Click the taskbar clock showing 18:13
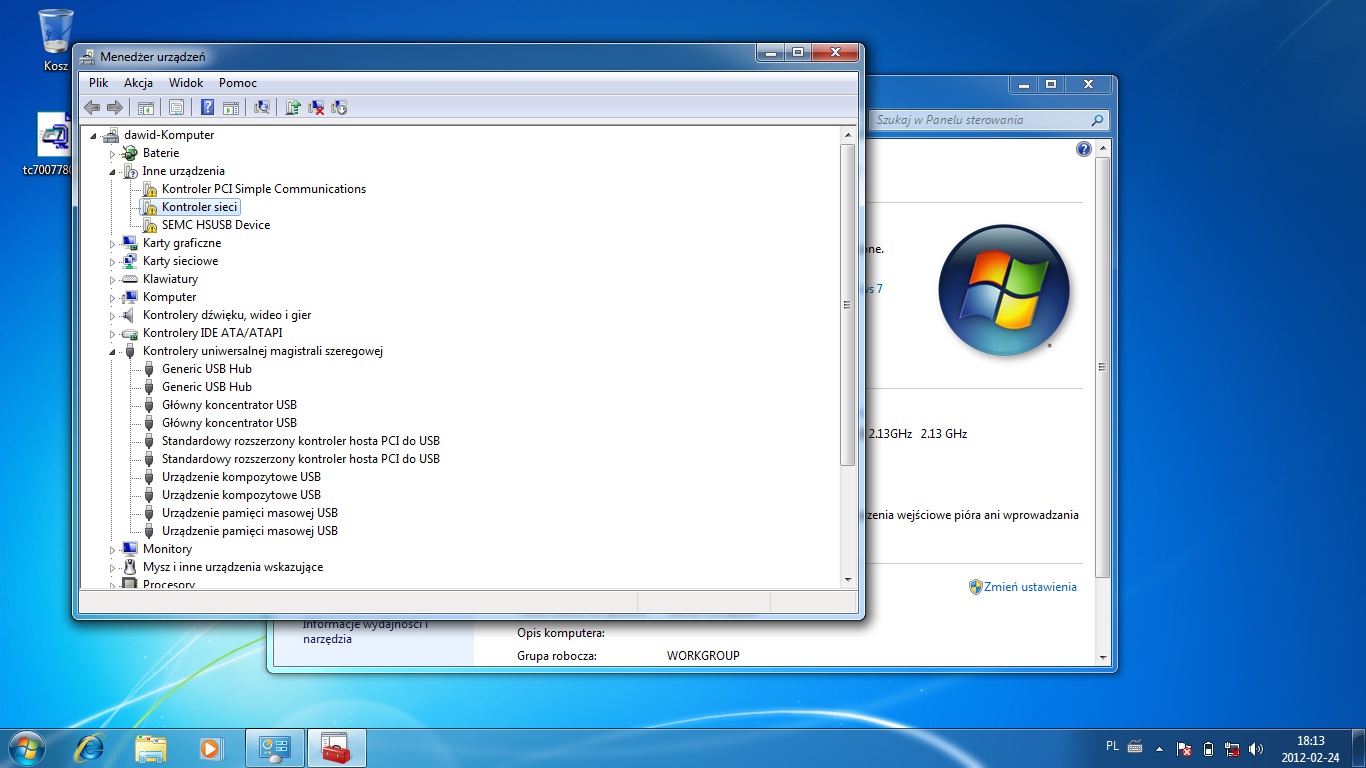The image size is (1366, 768). [1310, 747]
